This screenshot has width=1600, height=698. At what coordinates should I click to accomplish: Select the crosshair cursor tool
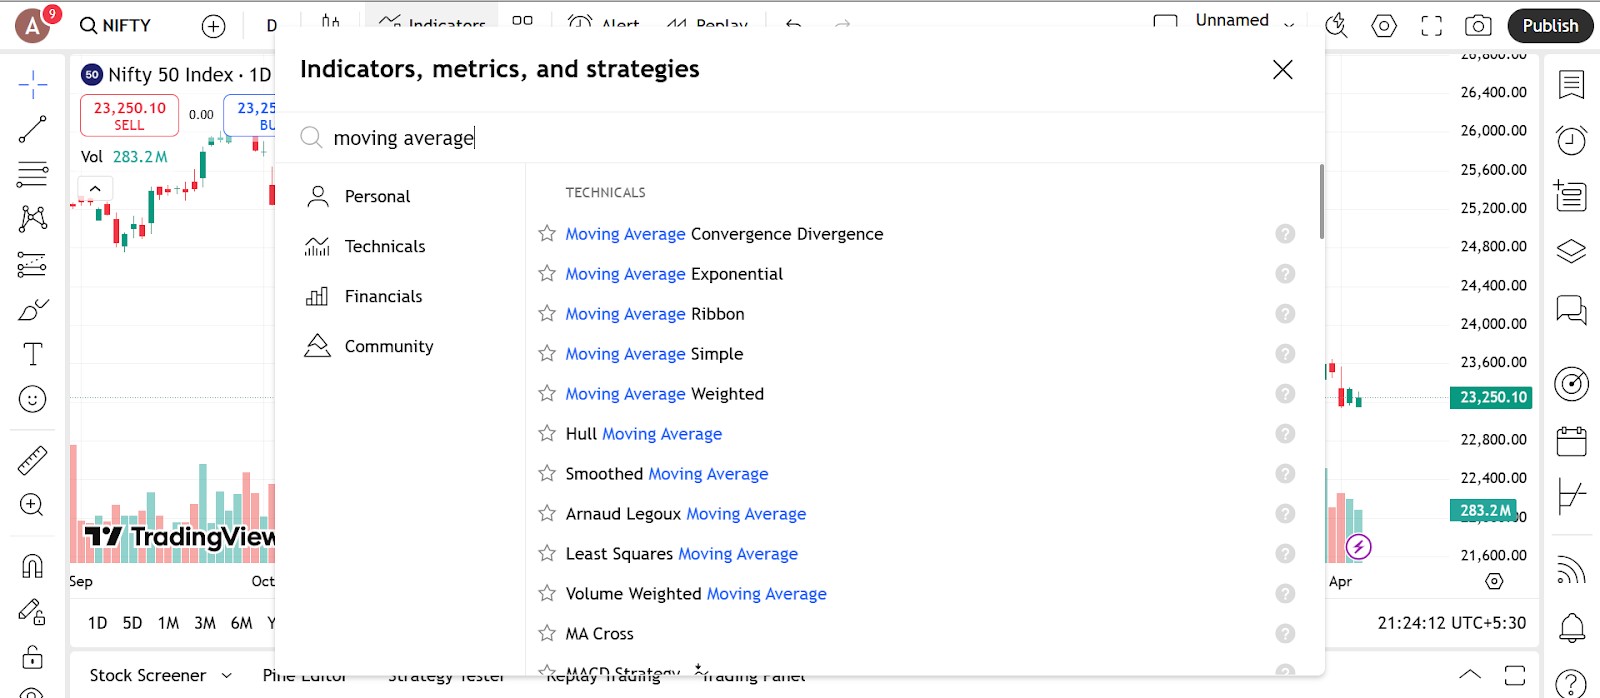point(33,85)
